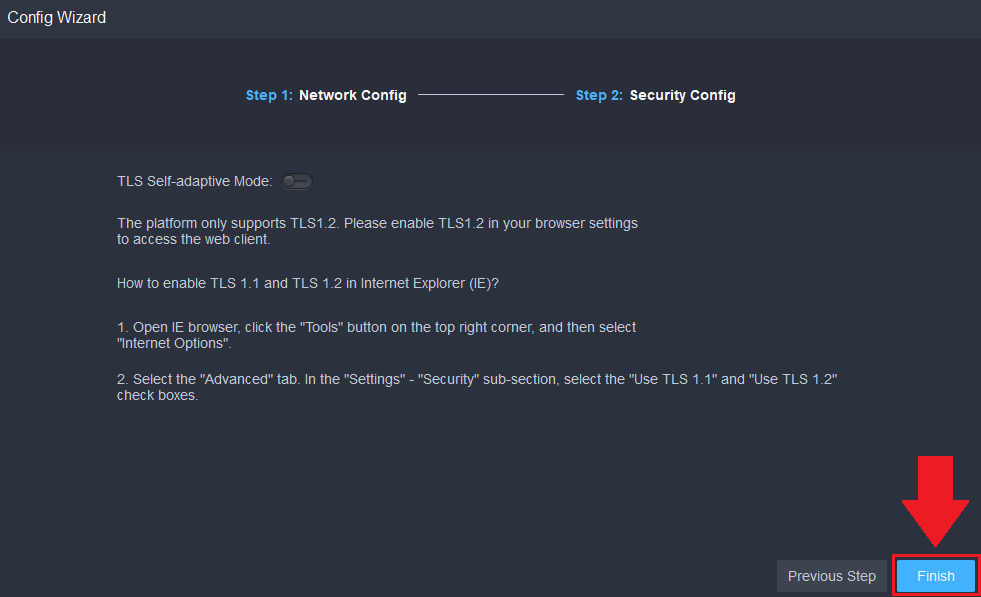Viewport: 981px width, 597px height.
Task: Click the "TLS Self-adaptive Mode:" label
Action: tap(194, 181)
